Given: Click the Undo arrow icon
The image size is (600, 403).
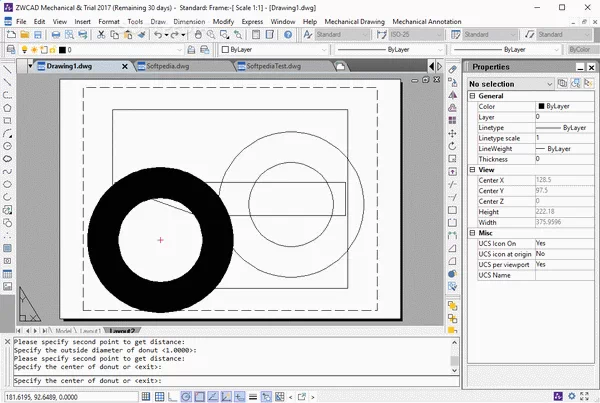Looking at the screenshot, I should click(158, 34).
